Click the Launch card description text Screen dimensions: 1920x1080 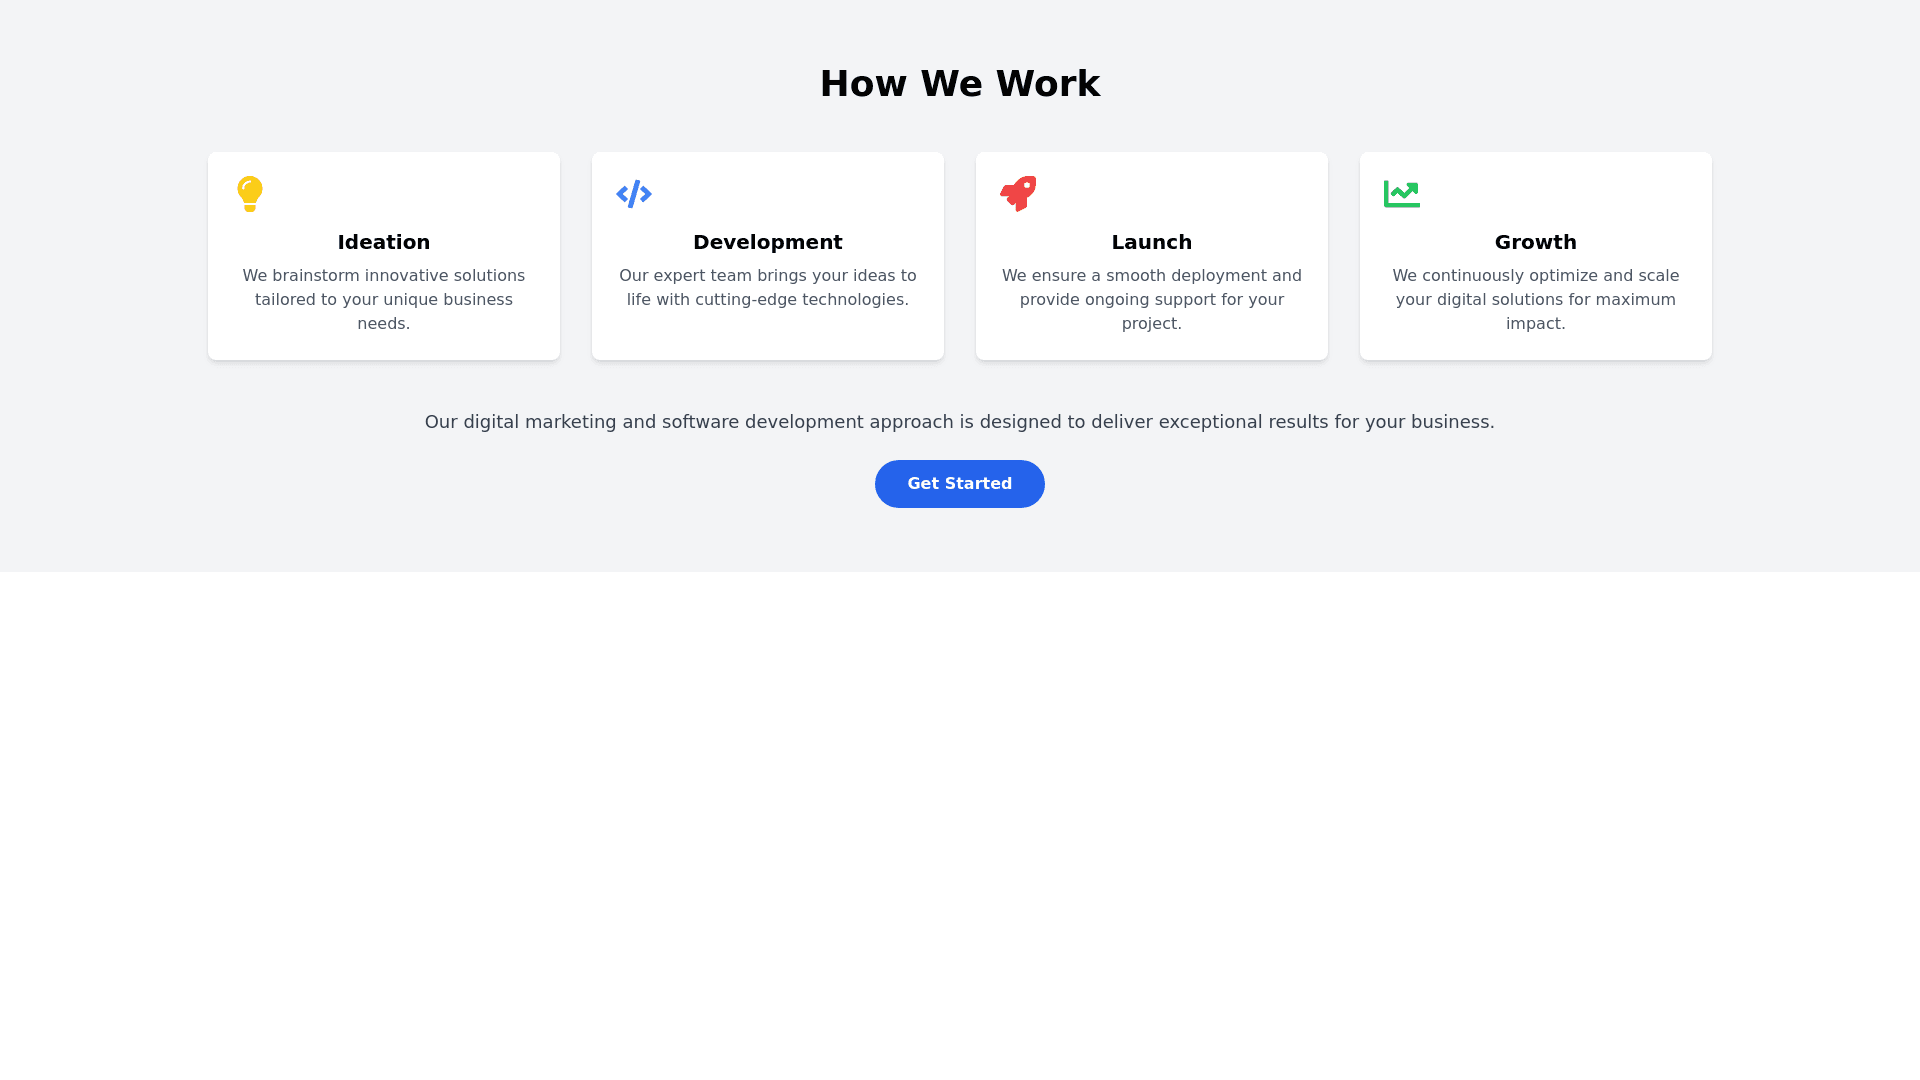(1151, 299)
